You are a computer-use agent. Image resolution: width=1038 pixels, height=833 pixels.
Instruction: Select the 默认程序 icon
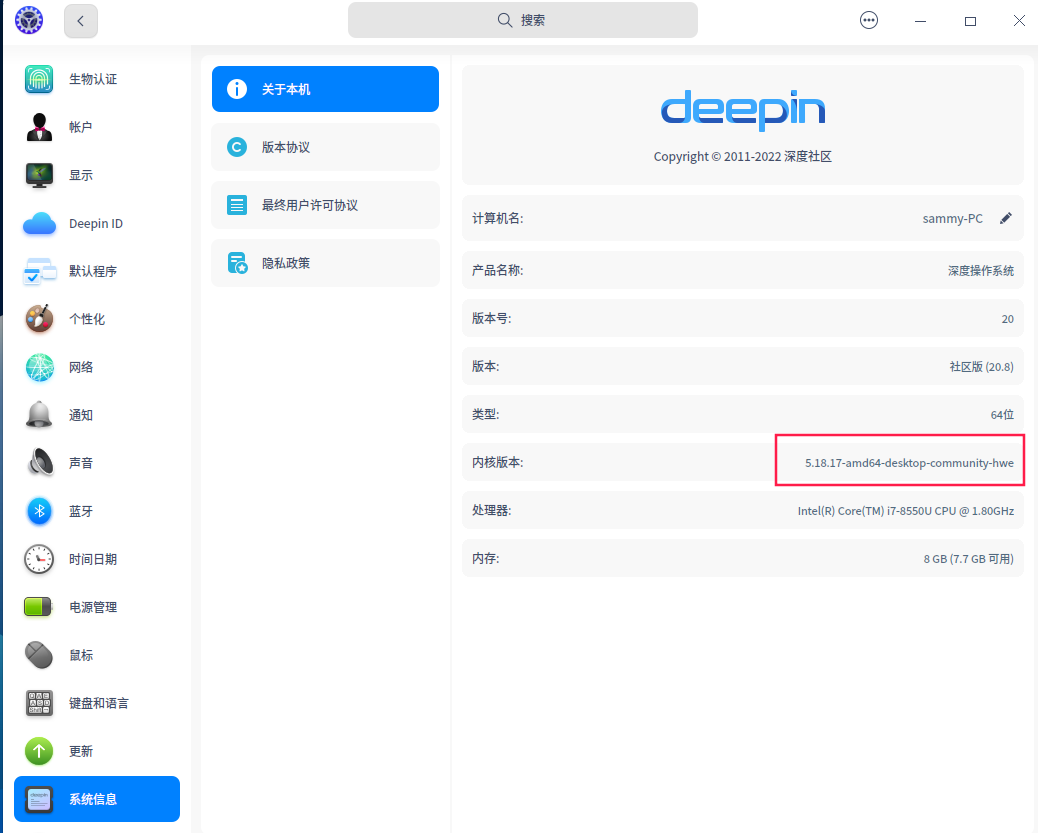39,271
